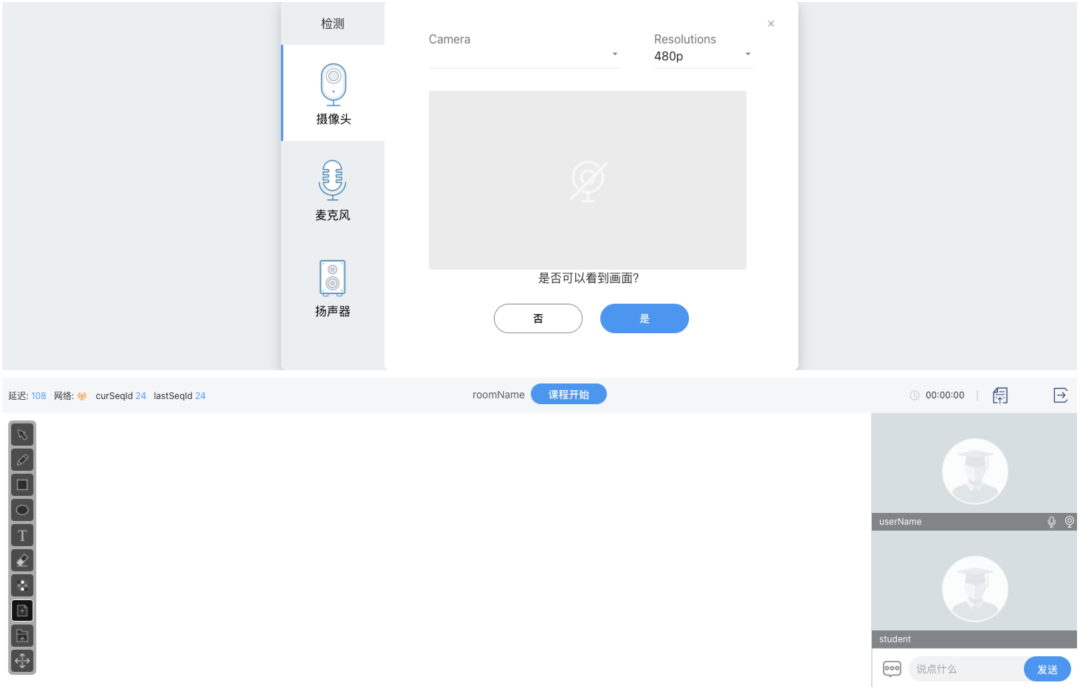Toggle the camera on the userName video tile
This screenshot has height=687, width=1080.
[x=1068, y=521]
